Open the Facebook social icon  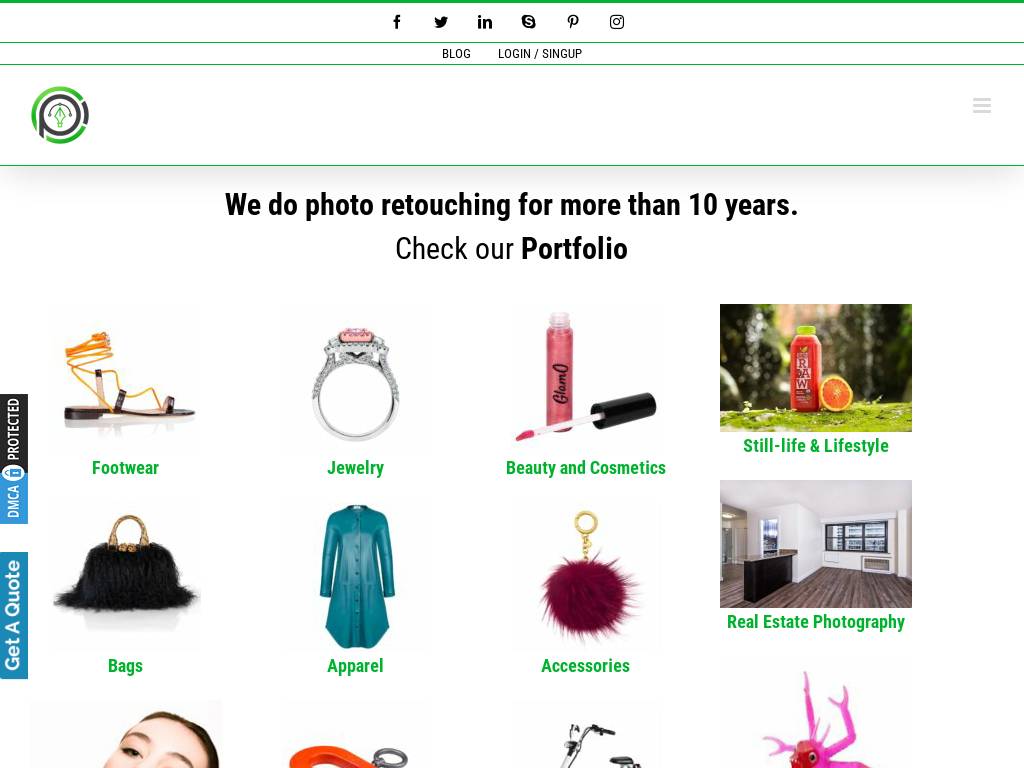pos(396,22)
